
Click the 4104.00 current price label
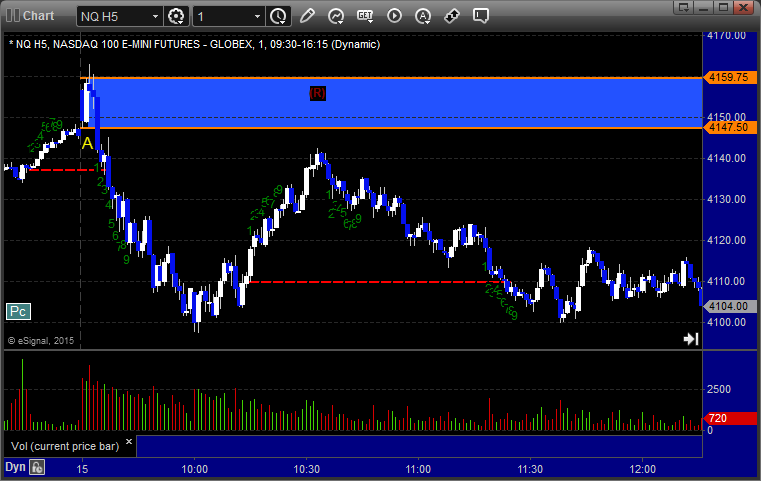click(729, 306)
